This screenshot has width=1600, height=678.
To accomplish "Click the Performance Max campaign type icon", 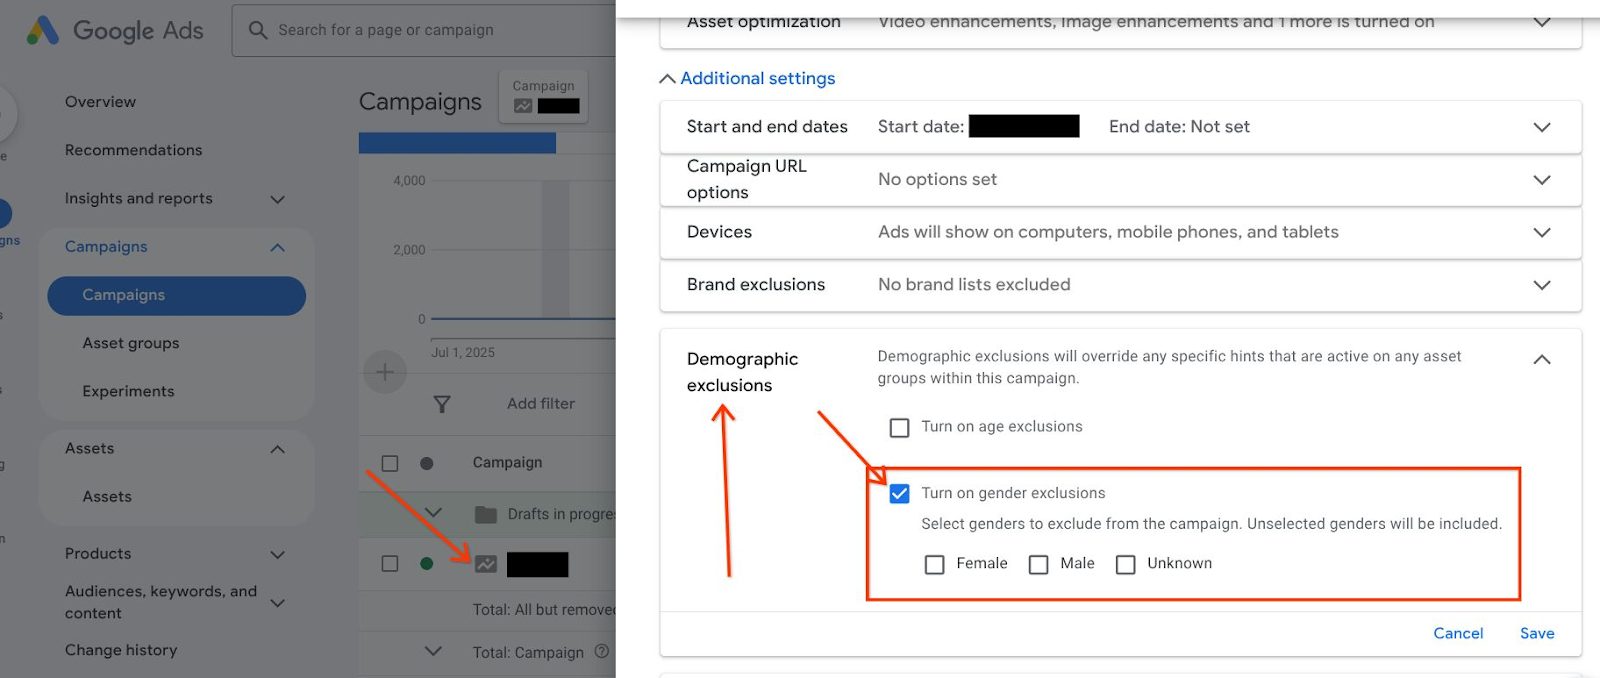I will click(x=486, y=564).
